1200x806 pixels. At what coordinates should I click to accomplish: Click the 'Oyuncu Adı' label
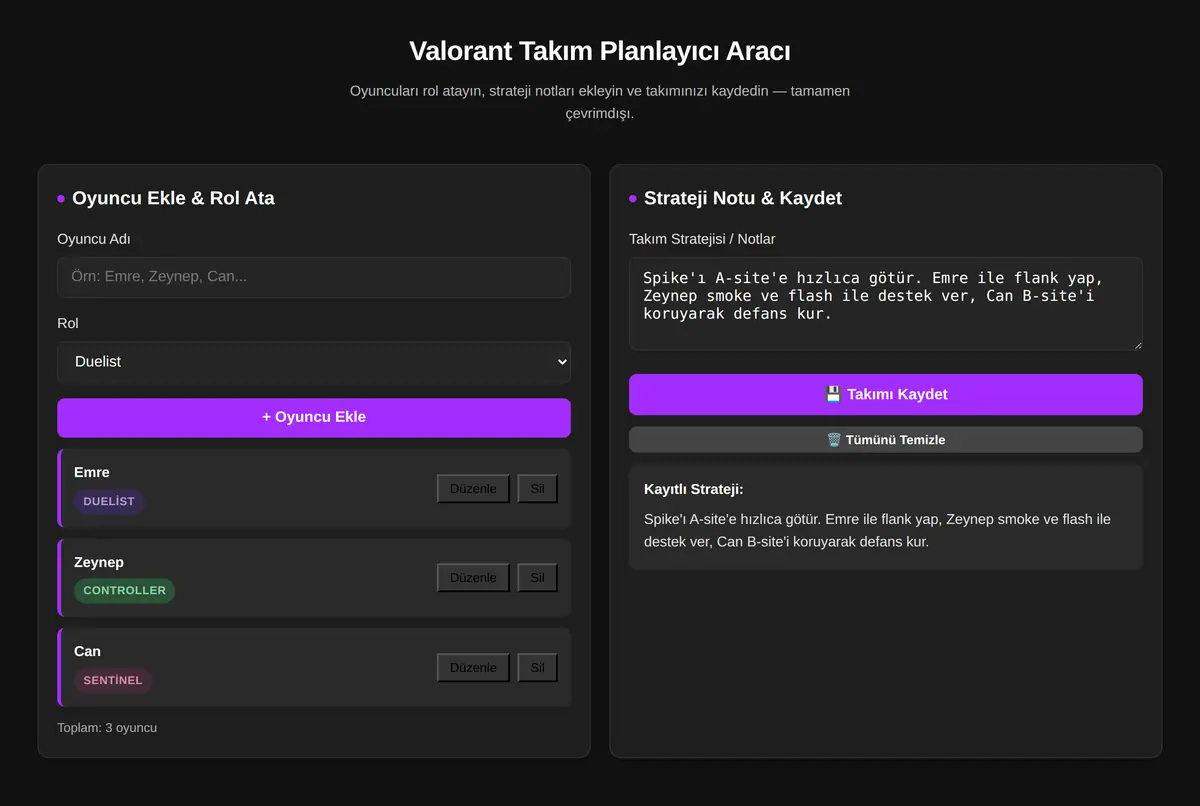(94, 239)
